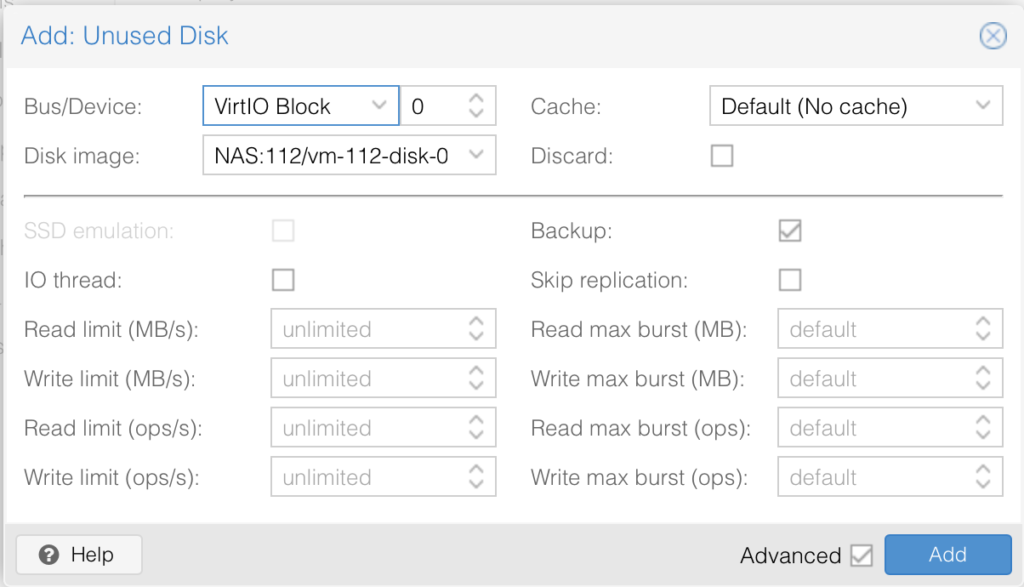Close the Add Unused Disk dialog
This screenshot has height=587, width=1024.
click(993, 36)
